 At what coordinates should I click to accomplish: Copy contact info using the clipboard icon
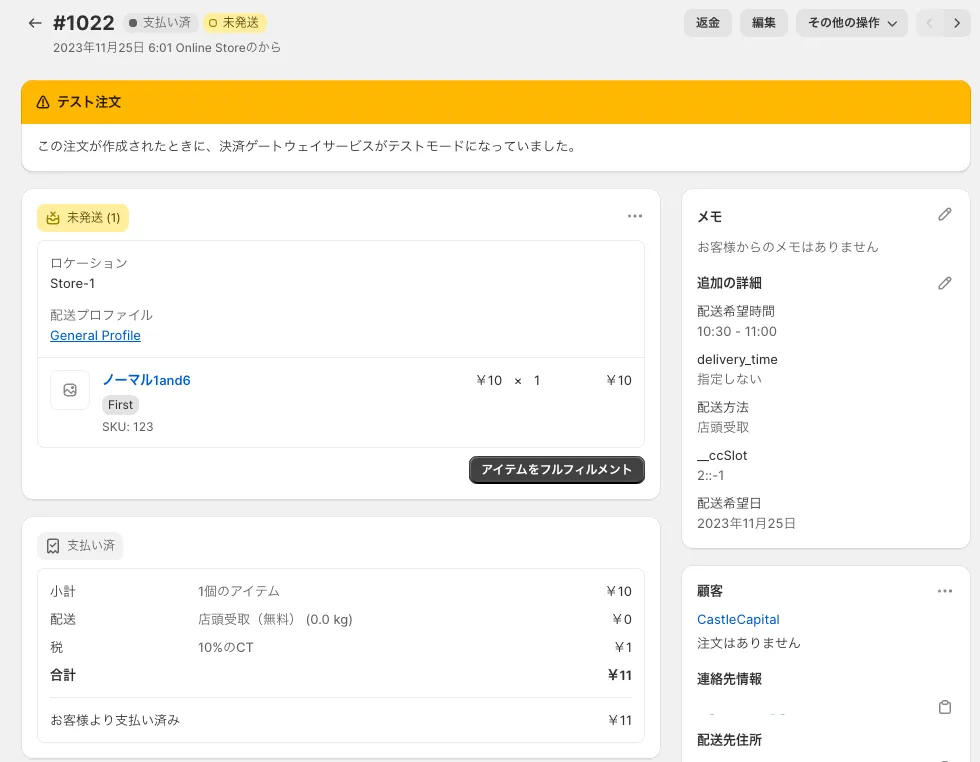(945, 707)
